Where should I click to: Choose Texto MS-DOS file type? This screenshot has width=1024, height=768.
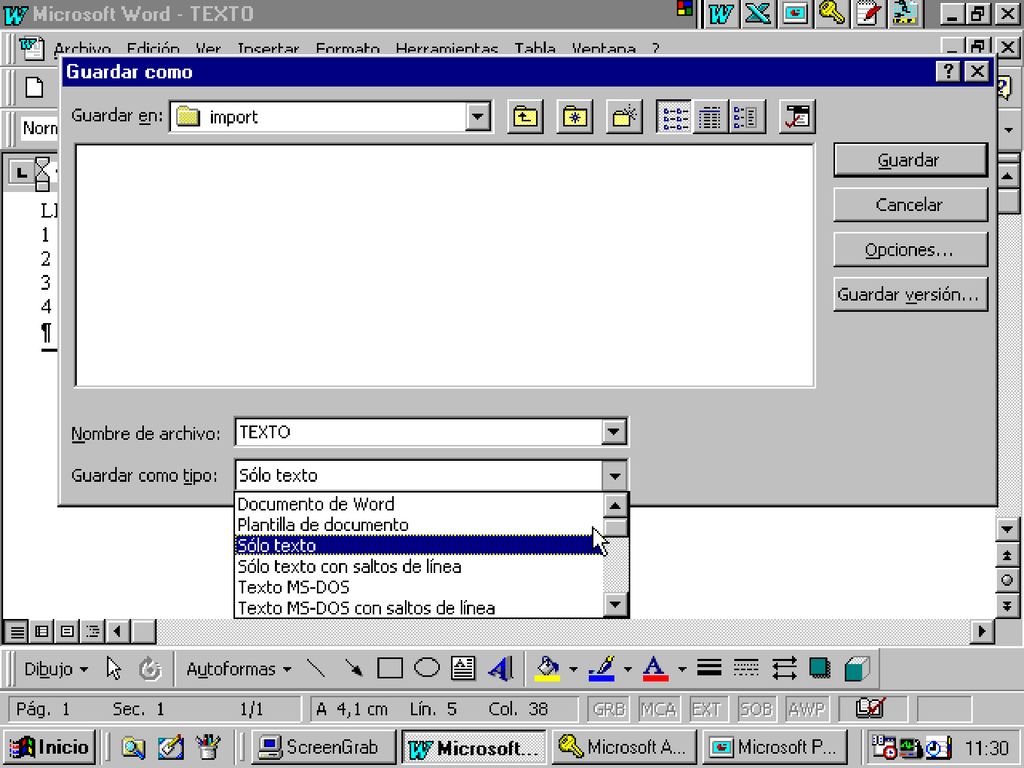coord(419,587)
